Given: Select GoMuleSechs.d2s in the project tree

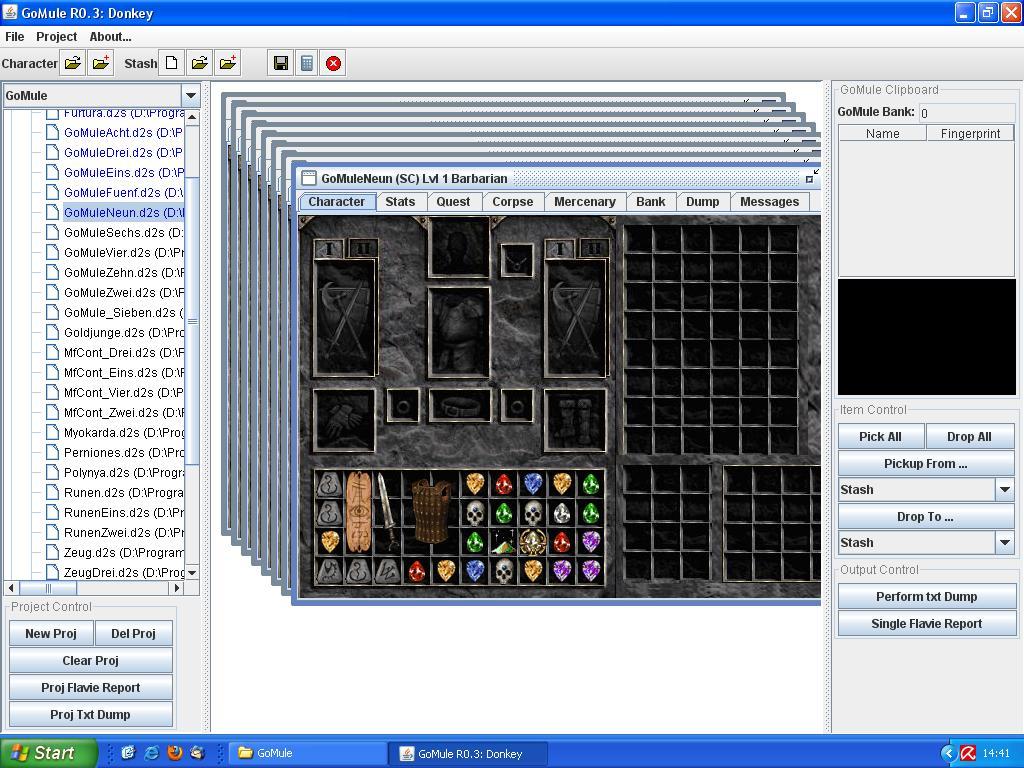Looking at the screenshot, I should [123, 232].
